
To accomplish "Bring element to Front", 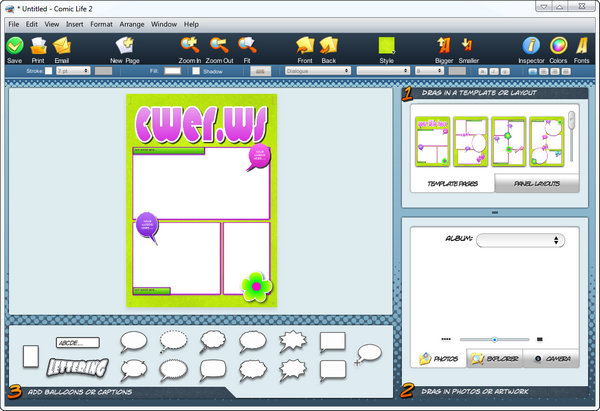I will [305, 45].
